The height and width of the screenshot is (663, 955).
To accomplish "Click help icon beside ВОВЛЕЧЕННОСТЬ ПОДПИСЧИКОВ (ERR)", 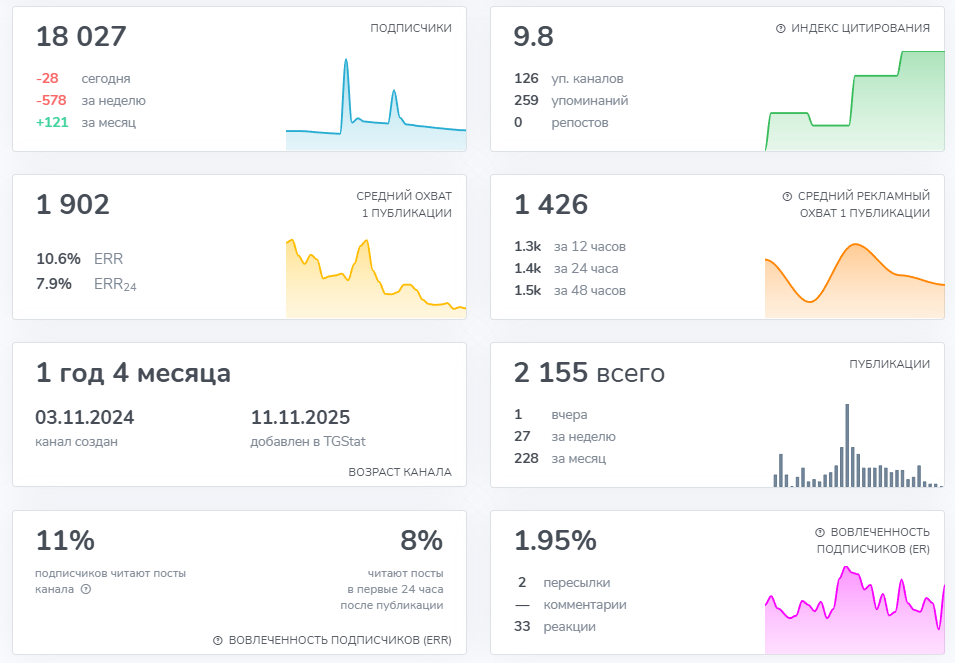I will 217,640.
